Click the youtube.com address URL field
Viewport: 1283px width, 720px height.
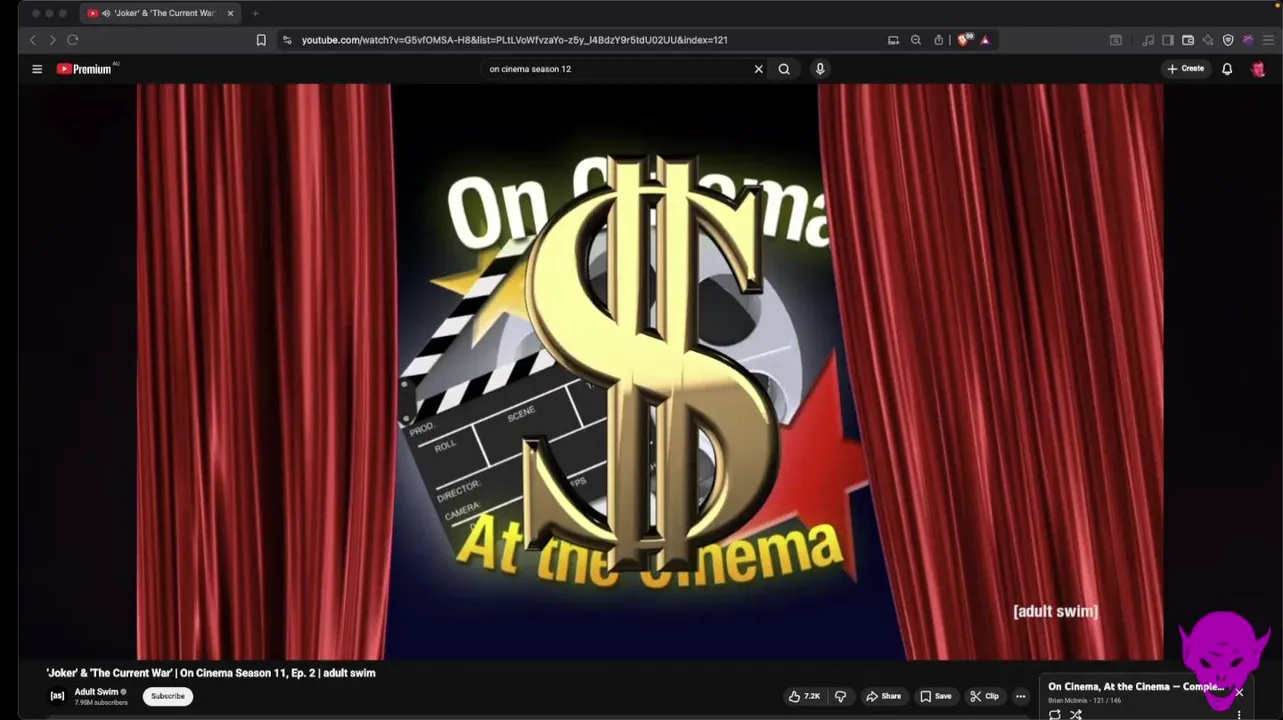515,40
